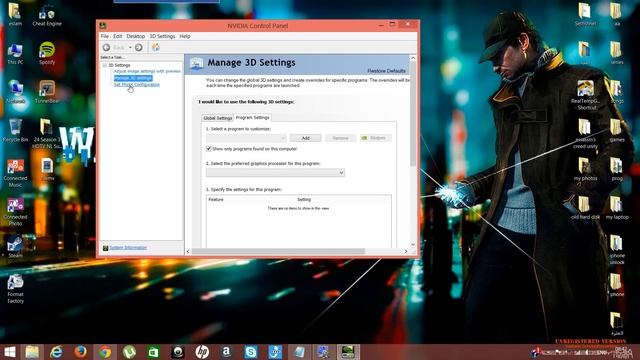The height and width of the screenshot is (360, 640).
Task: Open the Format Factory desktop shortcut
Action: (x=15, y=289)
